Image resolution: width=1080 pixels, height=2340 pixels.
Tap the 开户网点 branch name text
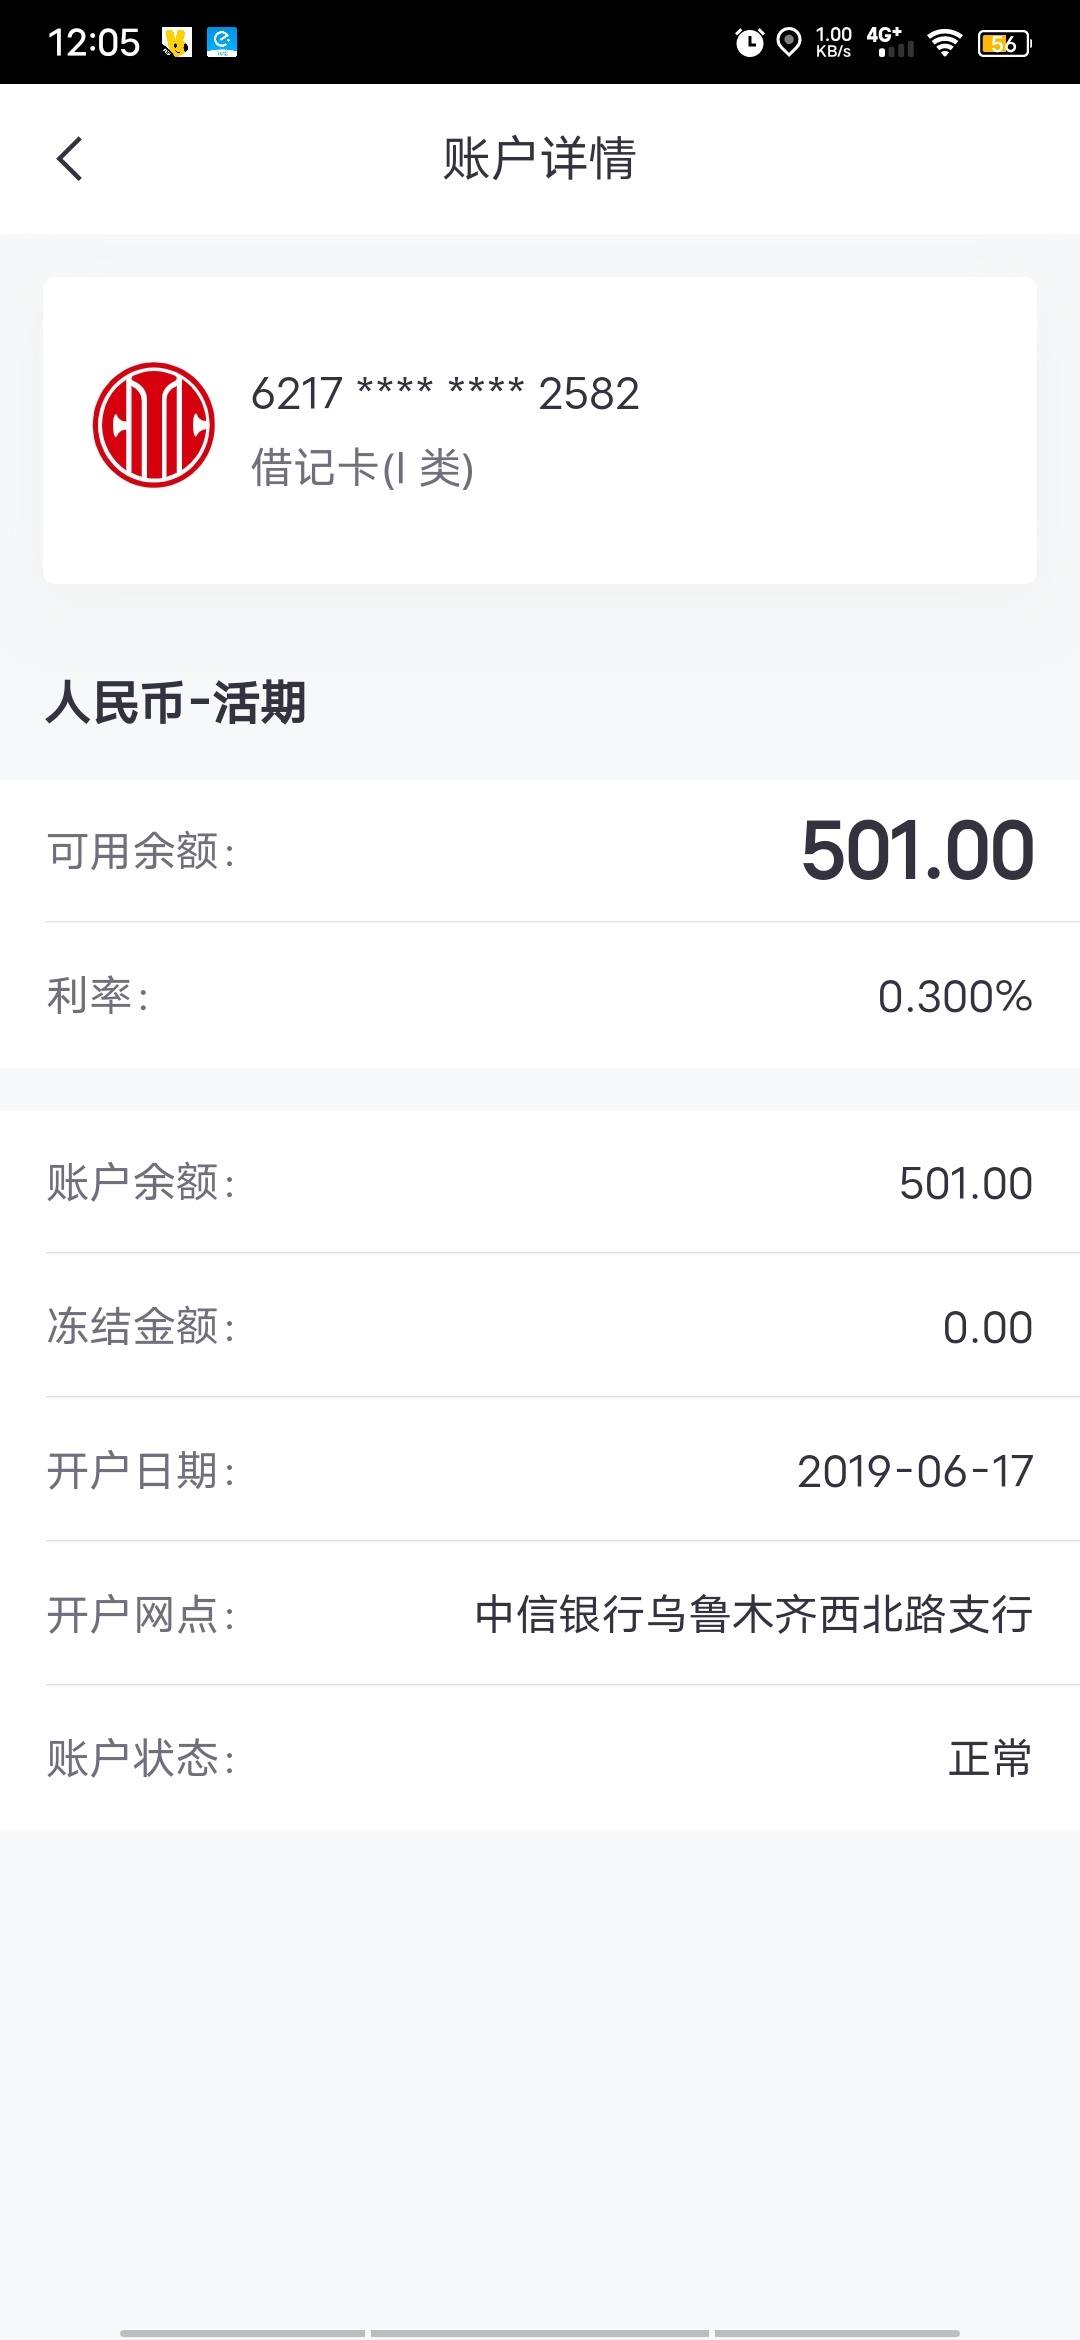[754, 1615]
